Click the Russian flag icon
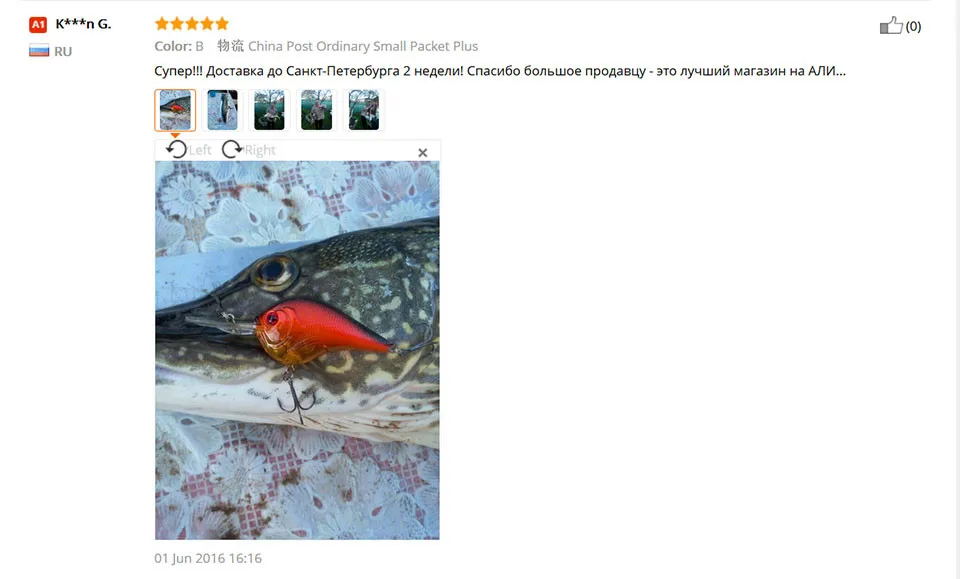 pyautogui.click(x=39, y=51)
